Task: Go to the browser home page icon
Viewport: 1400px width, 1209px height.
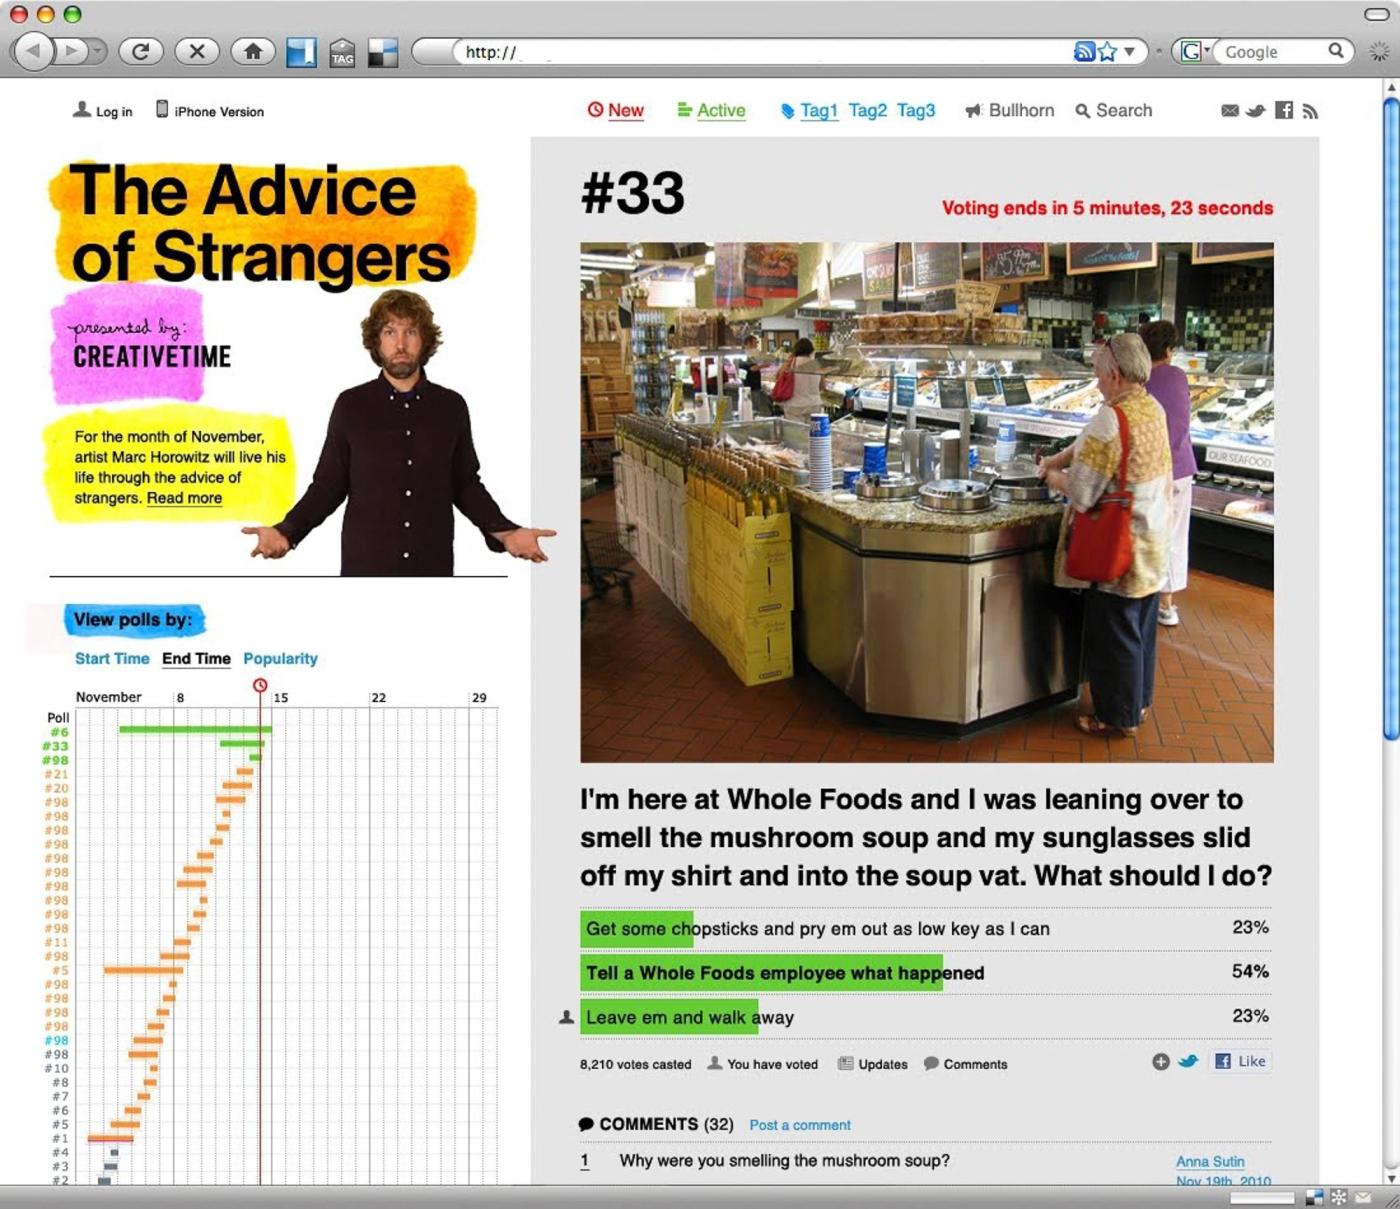Action: pyautogui.click(x=253, y=51)
